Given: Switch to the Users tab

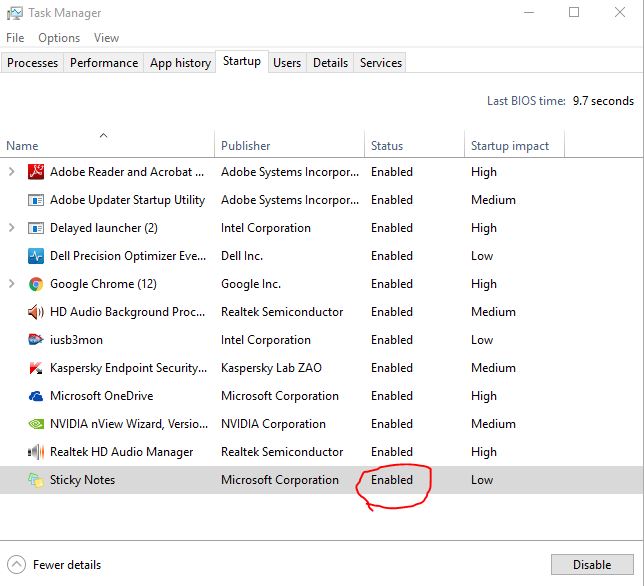Looking at the screenshot, I should coord(287,63).
